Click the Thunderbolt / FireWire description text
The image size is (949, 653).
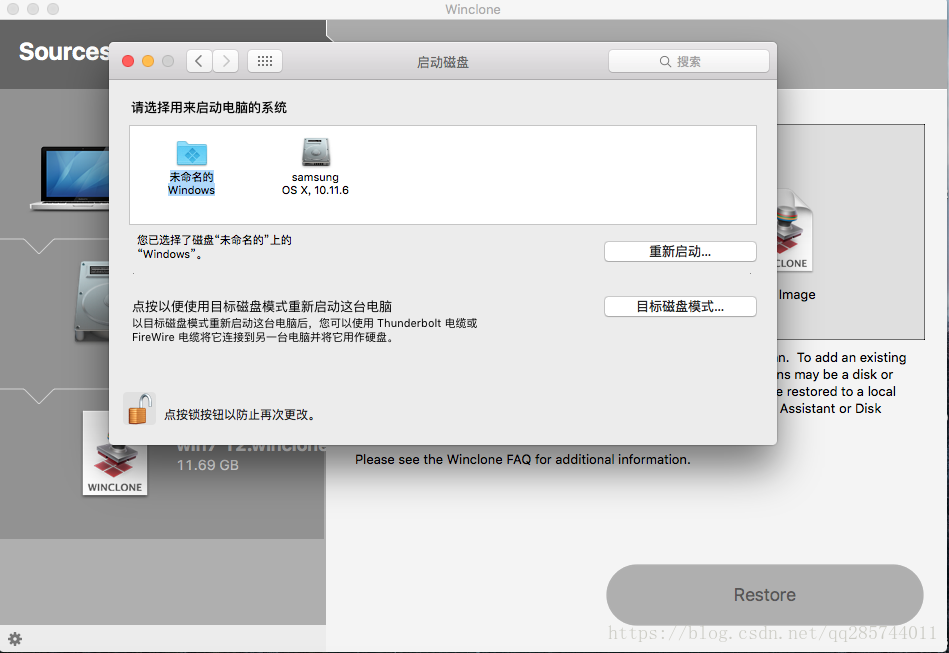pyautogui.click(x=304, y=330)
